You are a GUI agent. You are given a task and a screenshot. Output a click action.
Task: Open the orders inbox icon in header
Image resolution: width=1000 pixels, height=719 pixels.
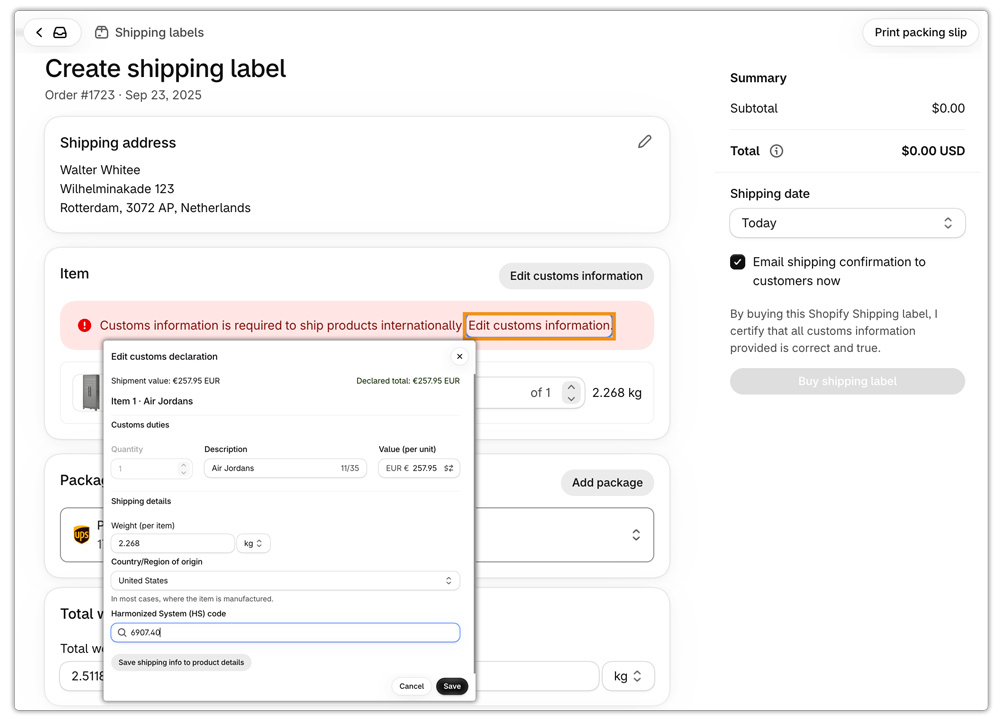[x=60, y=33]
